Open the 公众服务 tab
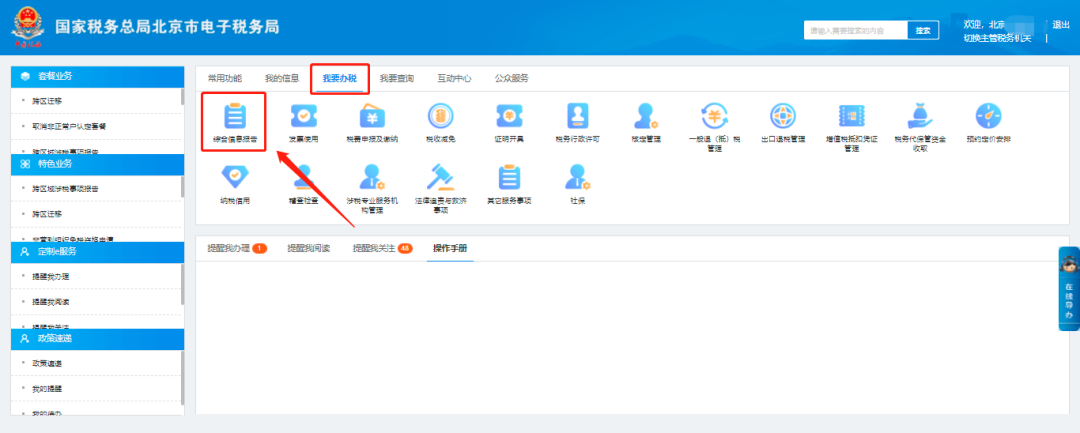 [x=512, y=78]
